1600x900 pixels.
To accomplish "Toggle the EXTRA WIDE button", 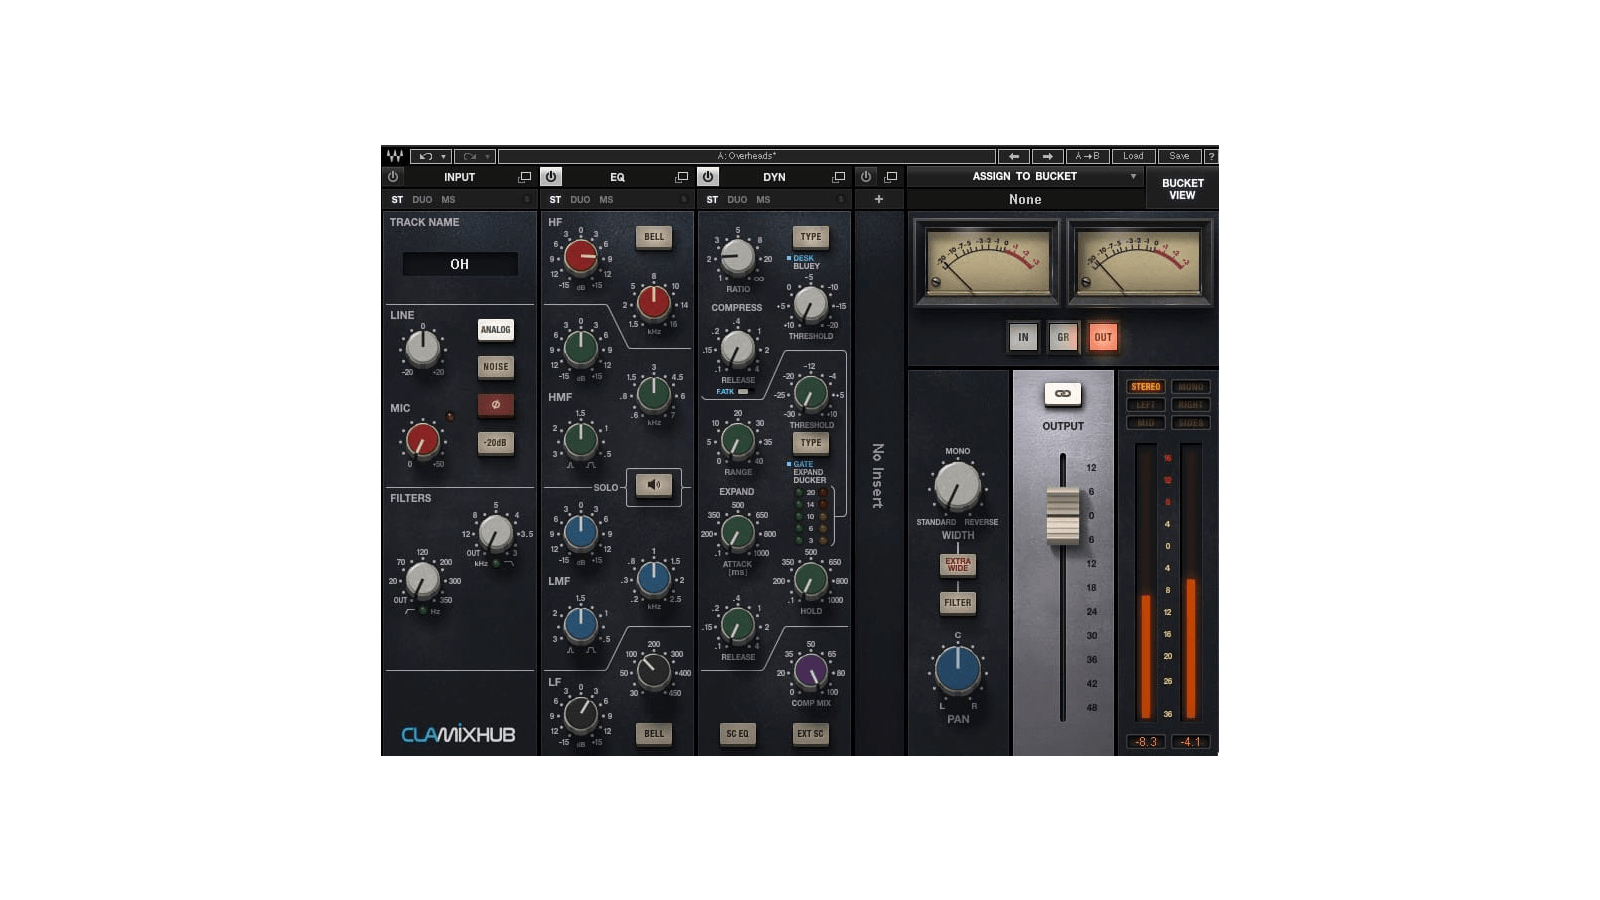I will tap(958, 565).
